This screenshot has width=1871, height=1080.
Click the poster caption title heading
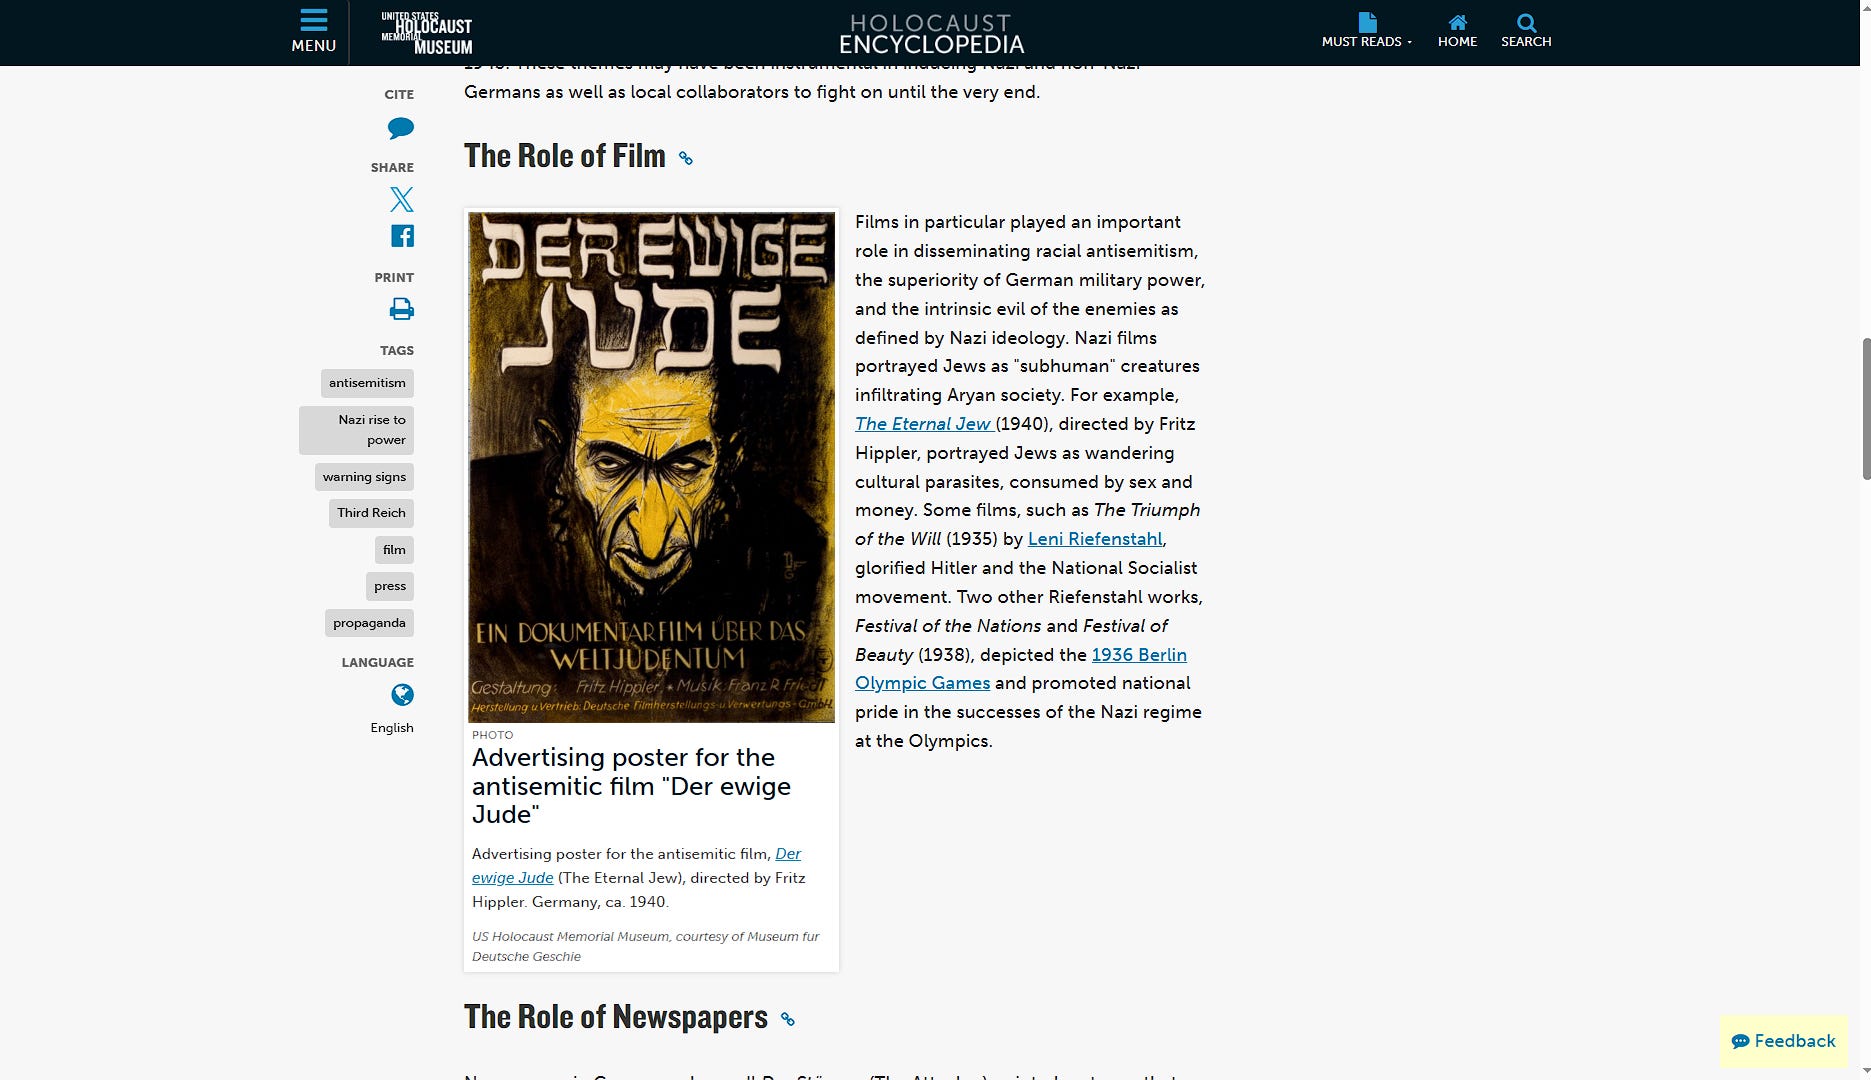pyautogui.click(x=632, y=786)
